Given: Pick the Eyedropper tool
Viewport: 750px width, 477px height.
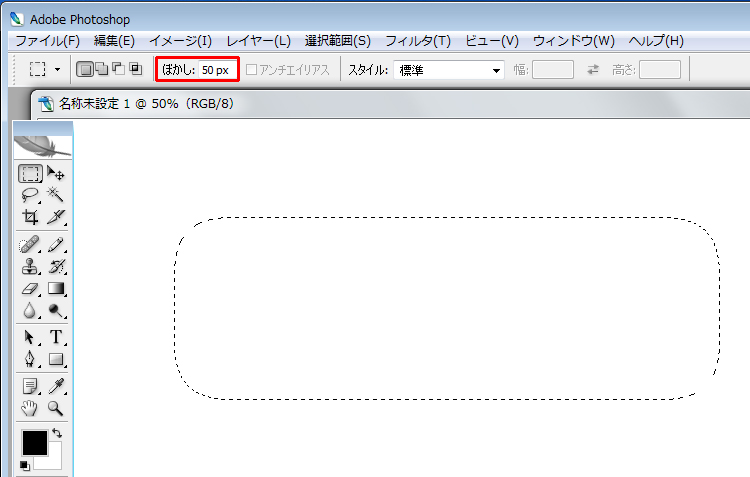Looking at the screenshot, I should pos(56,387).
